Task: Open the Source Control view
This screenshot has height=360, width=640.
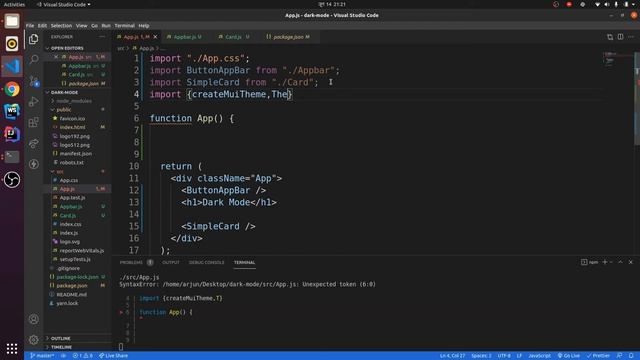Action: pyautogui.click(x=34, y=81)
